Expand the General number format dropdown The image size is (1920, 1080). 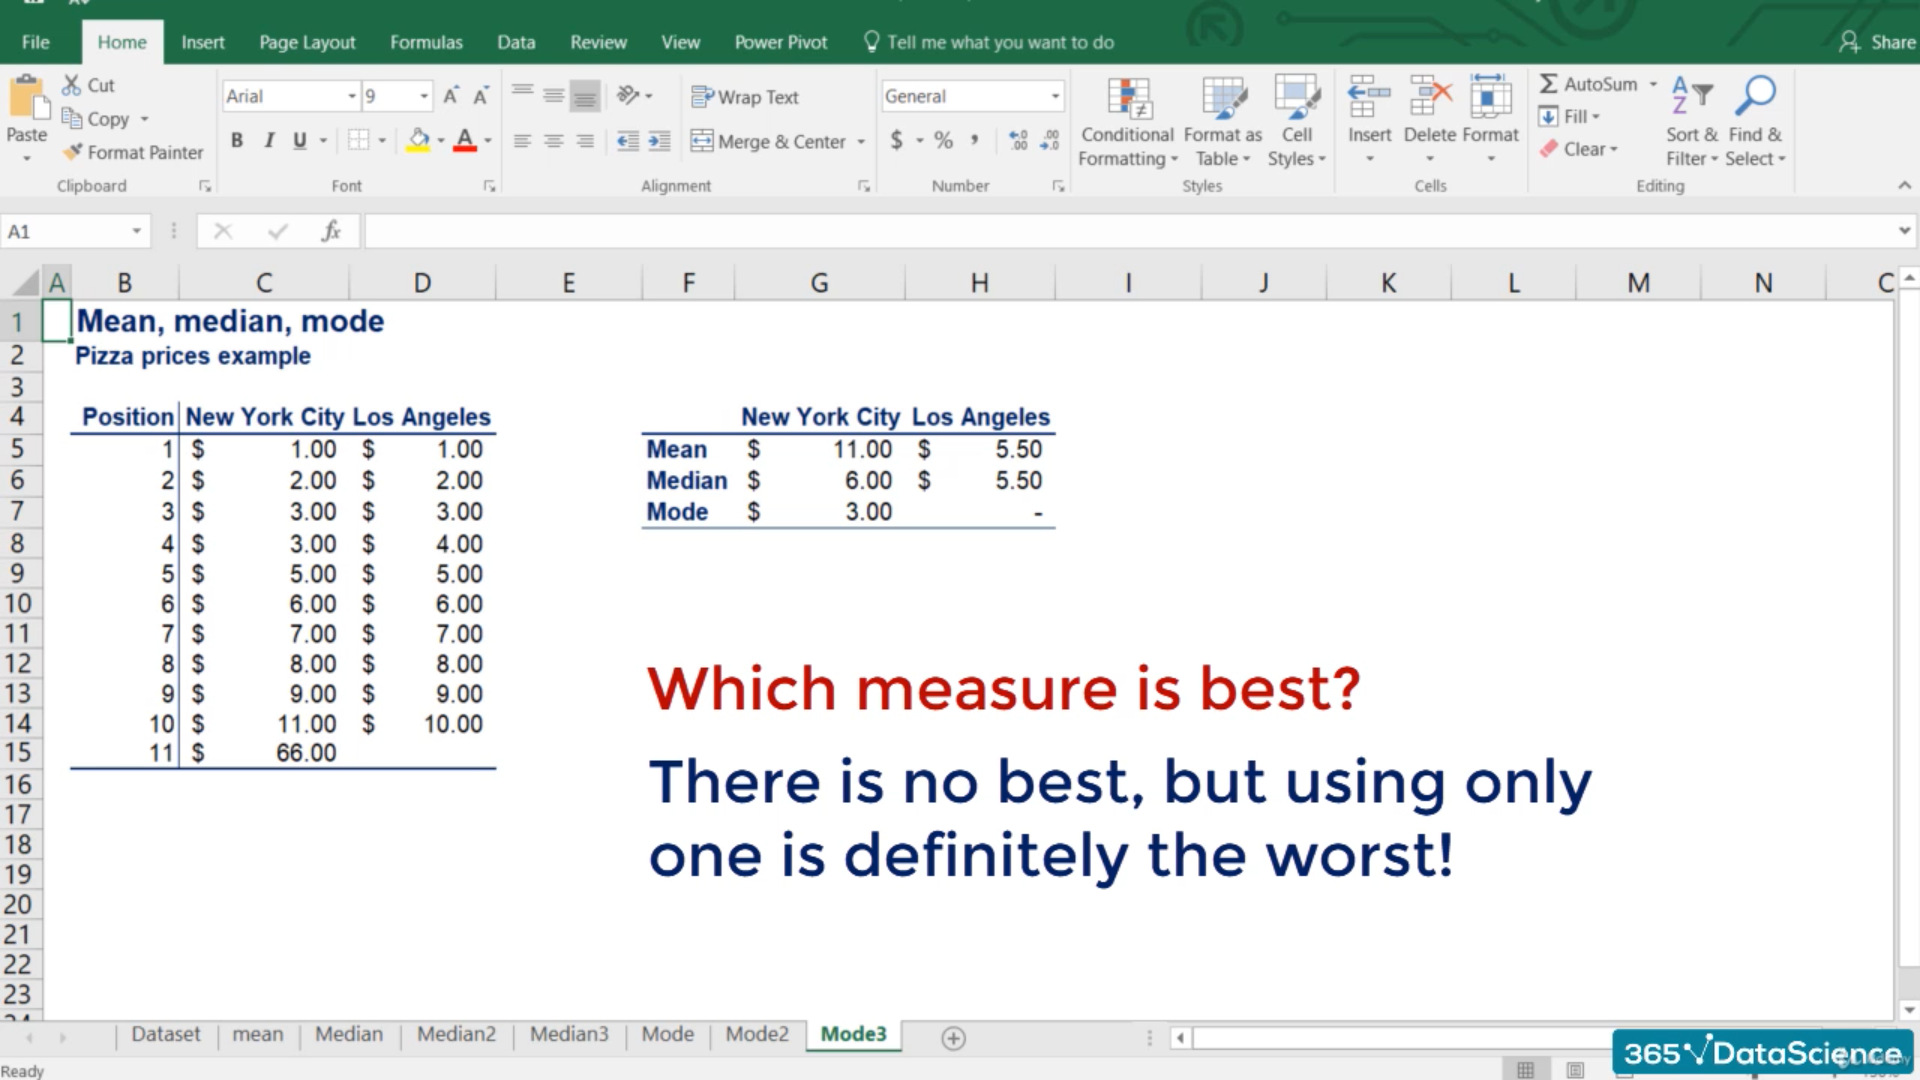tap(1055, 96)
